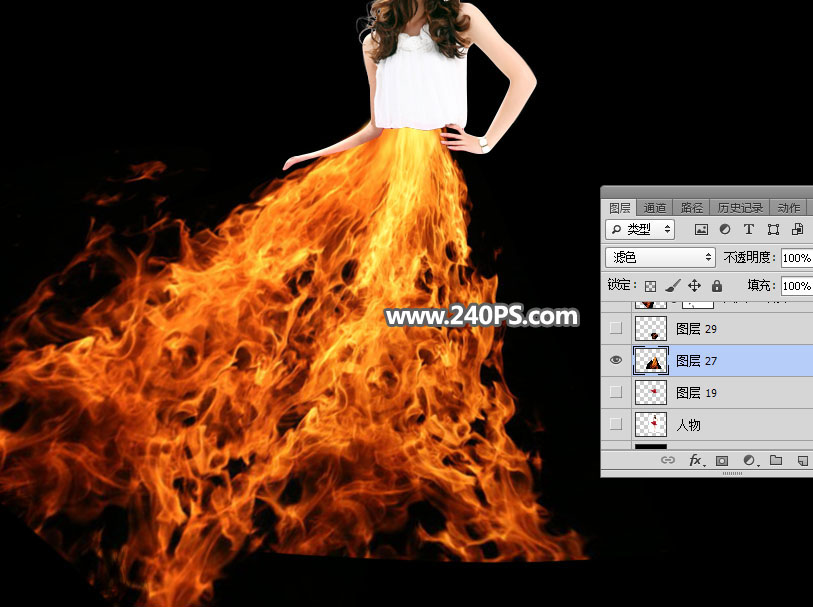813x607 pixels.
Task: Switch to the 图层 tab
Action: 620,208
